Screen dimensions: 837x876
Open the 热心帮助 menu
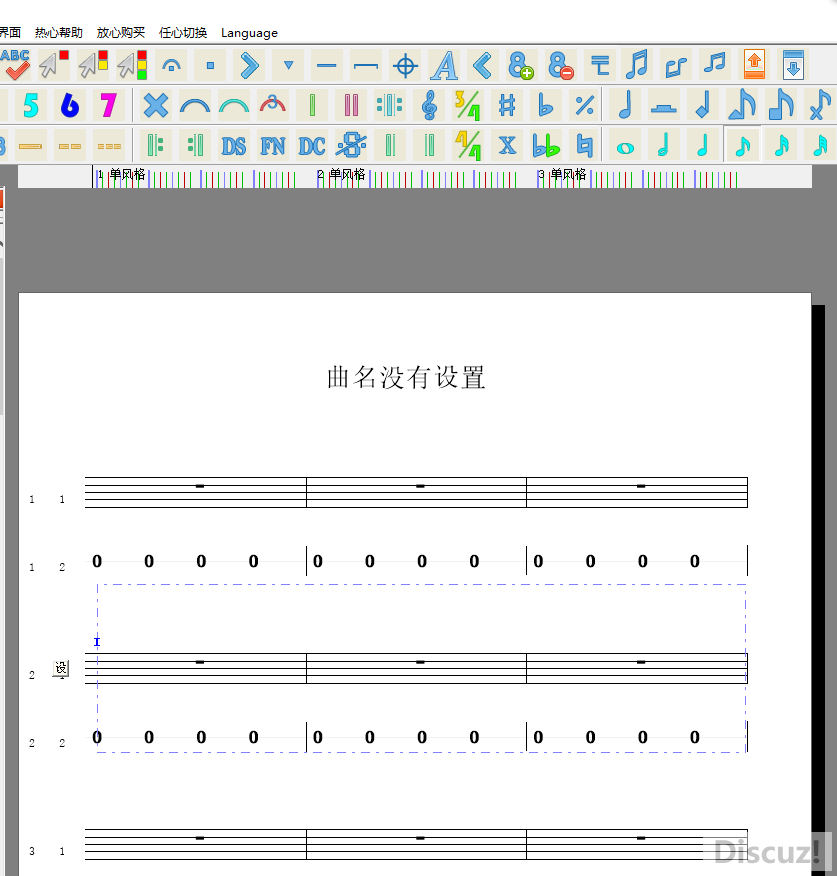click(x=59, y=33)
